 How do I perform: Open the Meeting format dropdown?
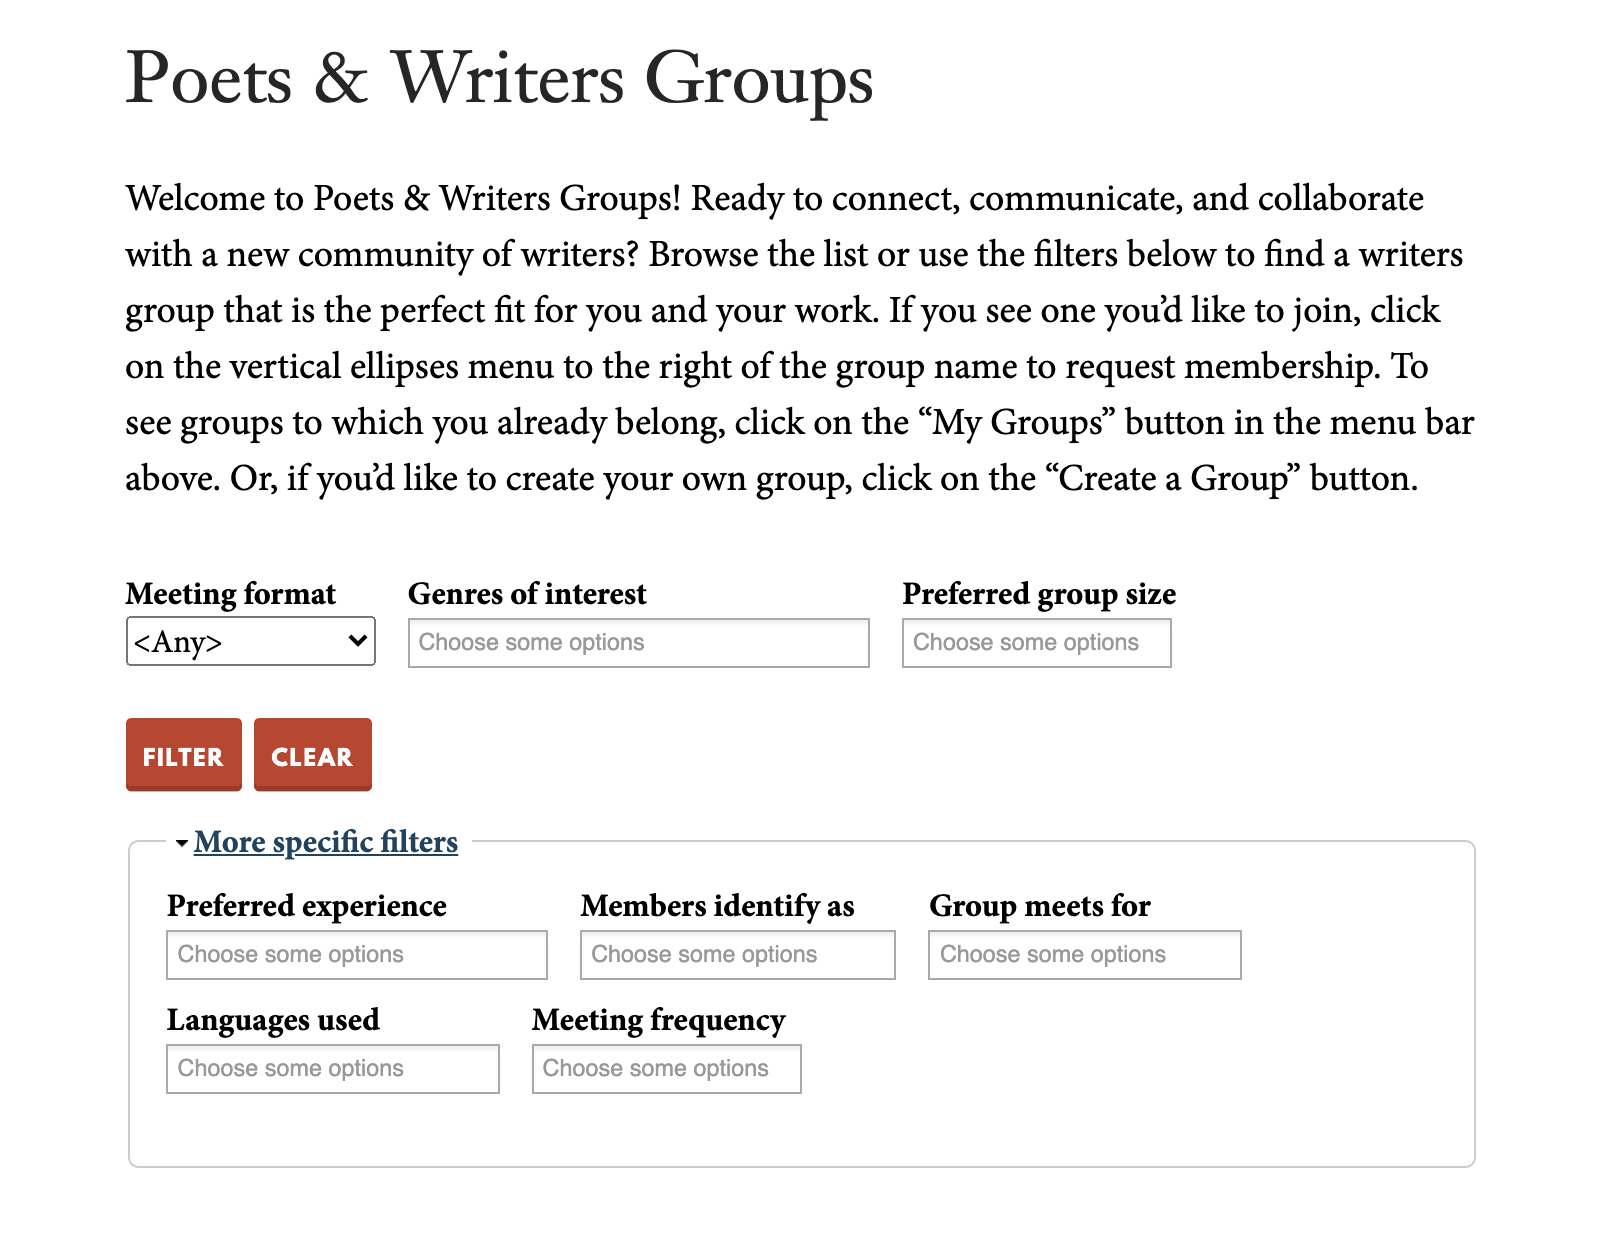[x=251, y=641]
